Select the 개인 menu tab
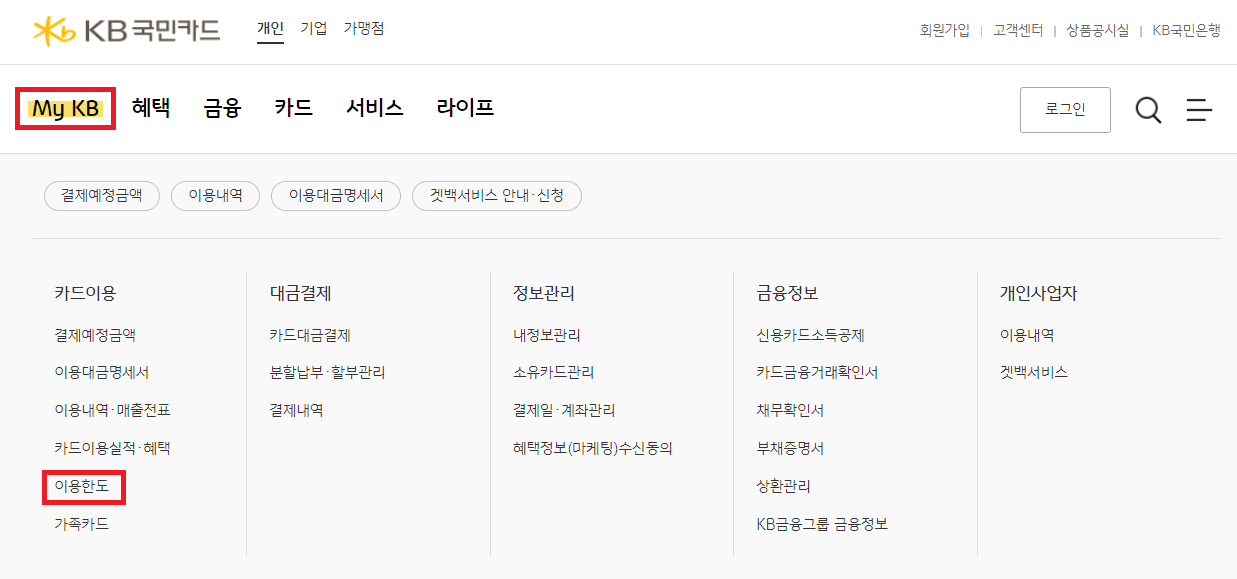Image resolution: width=1237 pixels, height=579 pixels. pyautogui.click(x=270, y=28)
